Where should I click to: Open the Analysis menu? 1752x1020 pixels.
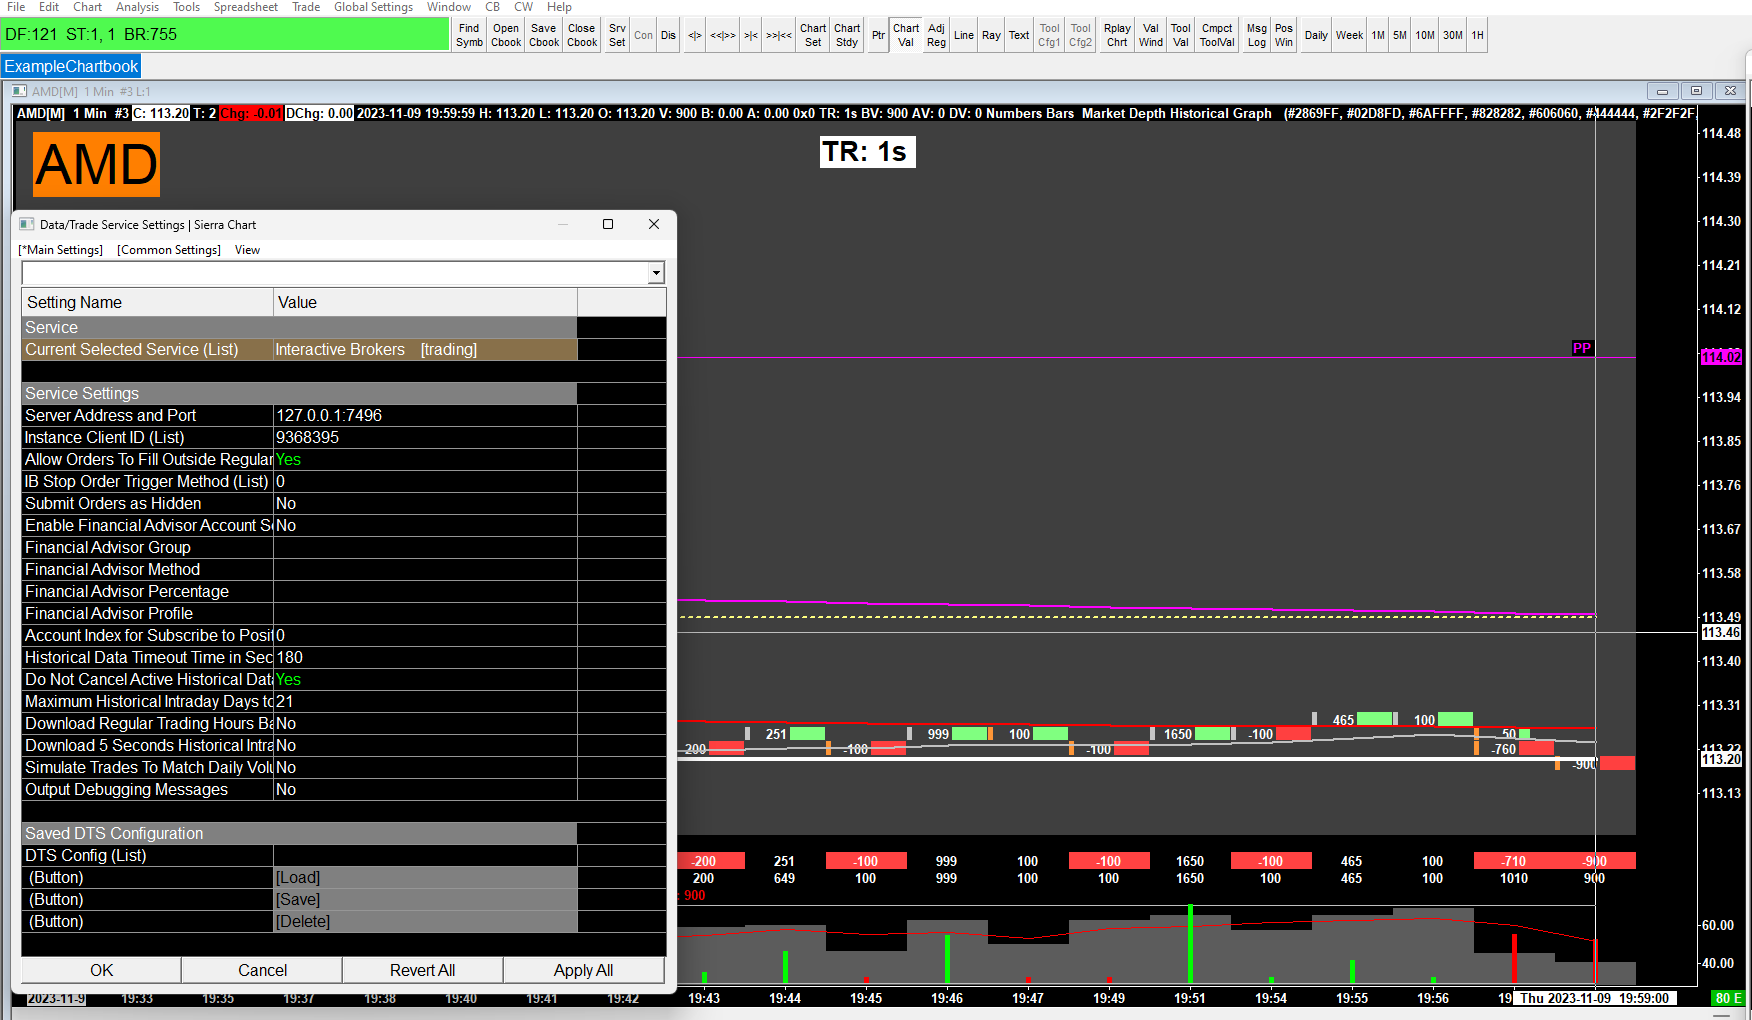click(x=137, y=7)
